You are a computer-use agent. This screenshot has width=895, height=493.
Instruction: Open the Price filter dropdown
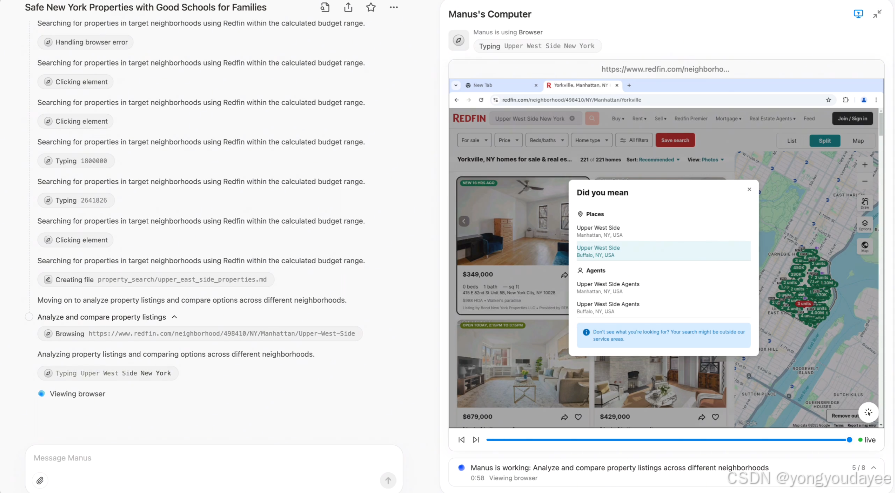click(508, 140)
